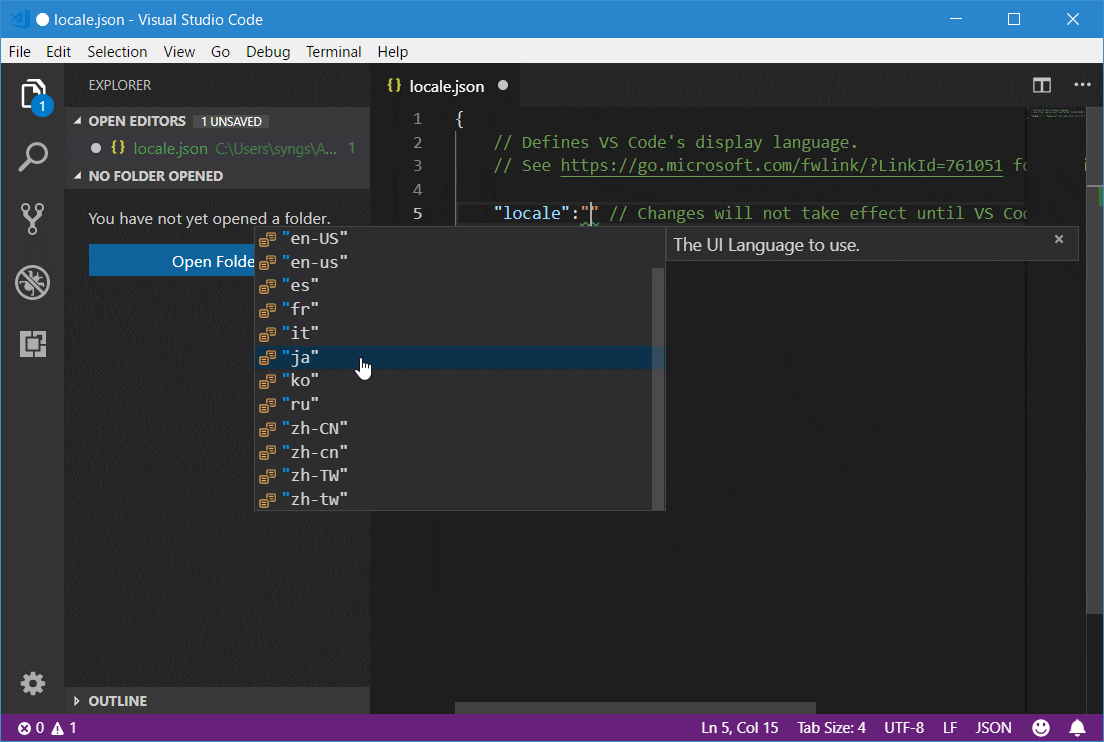Choose the "fr" locale suggestion
This screenshot has height=742, width=1104.
click(453, 310)
